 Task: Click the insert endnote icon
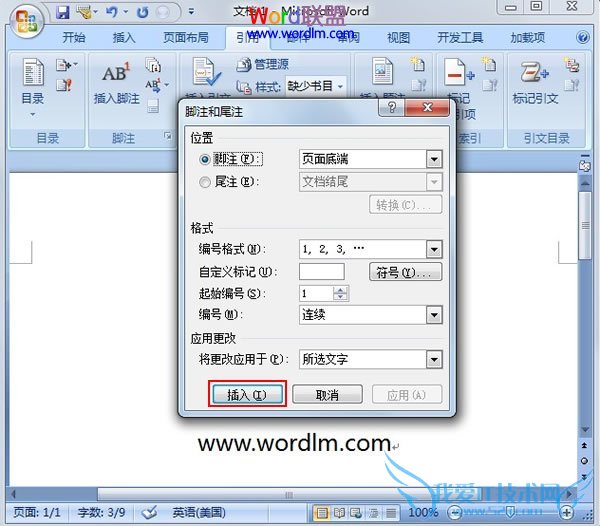point(153,65)
